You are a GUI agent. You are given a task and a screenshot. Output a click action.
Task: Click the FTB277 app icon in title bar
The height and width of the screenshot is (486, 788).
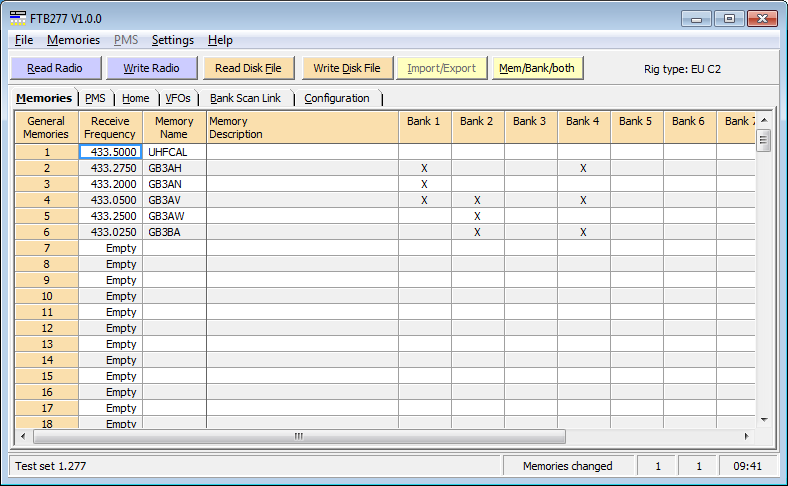18,18
